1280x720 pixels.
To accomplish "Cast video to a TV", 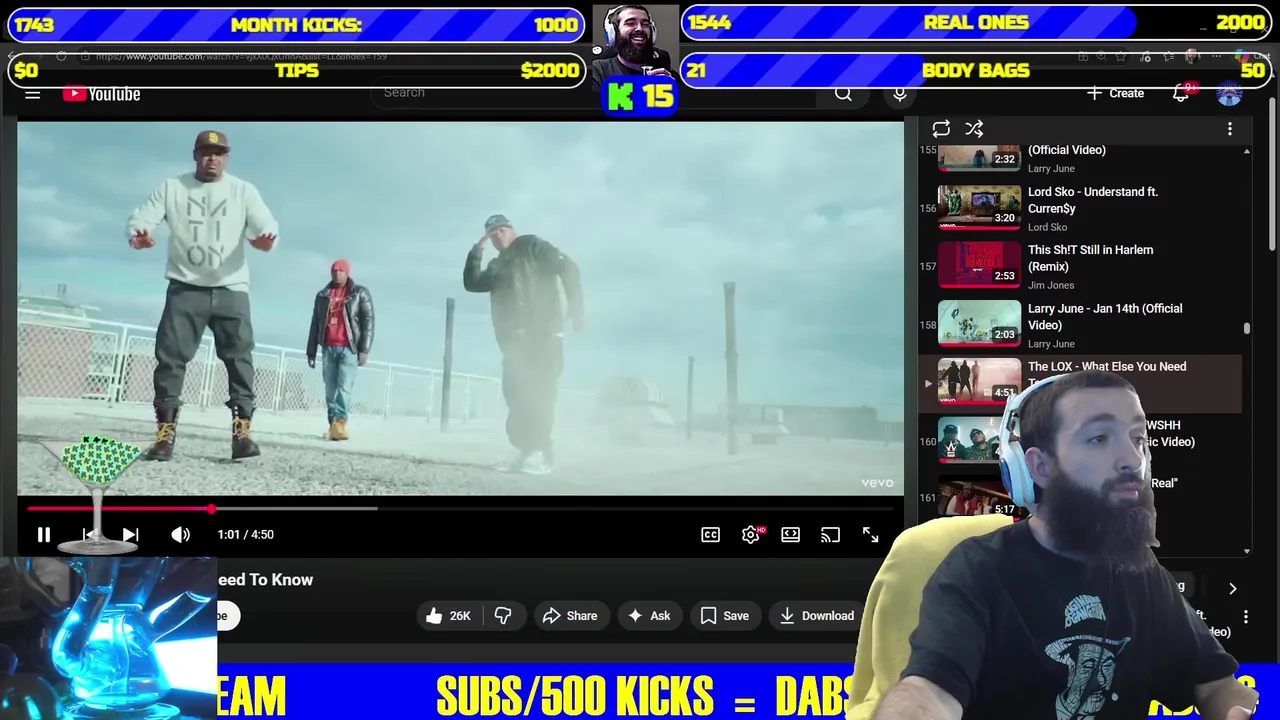I will click(830, 535).
